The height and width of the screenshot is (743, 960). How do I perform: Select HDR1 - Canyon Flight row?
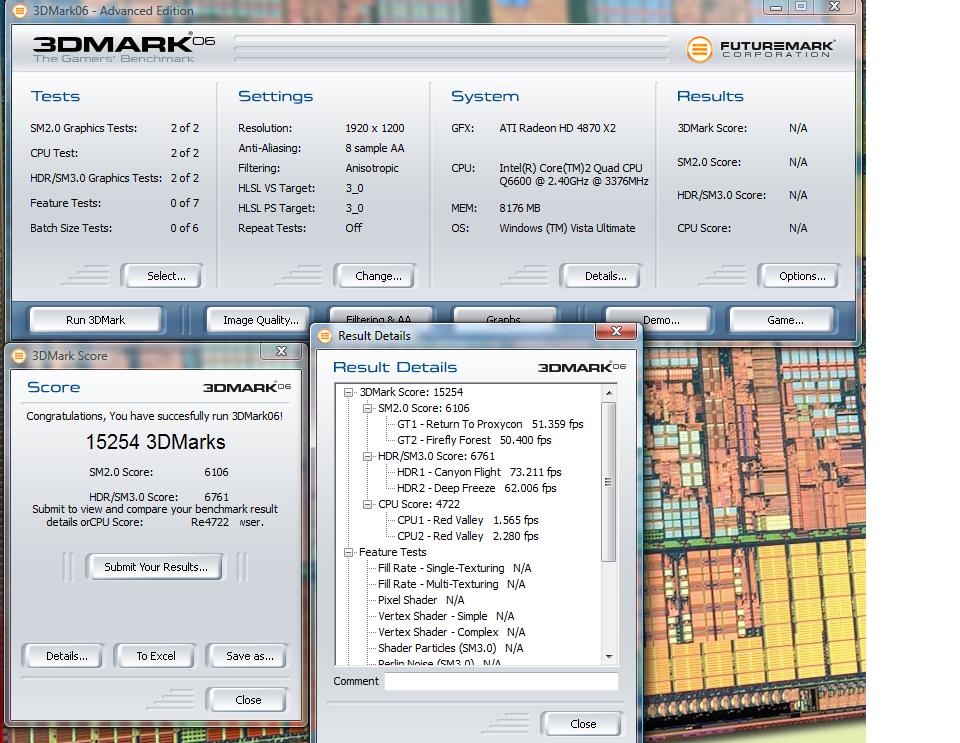pos(479,472)
